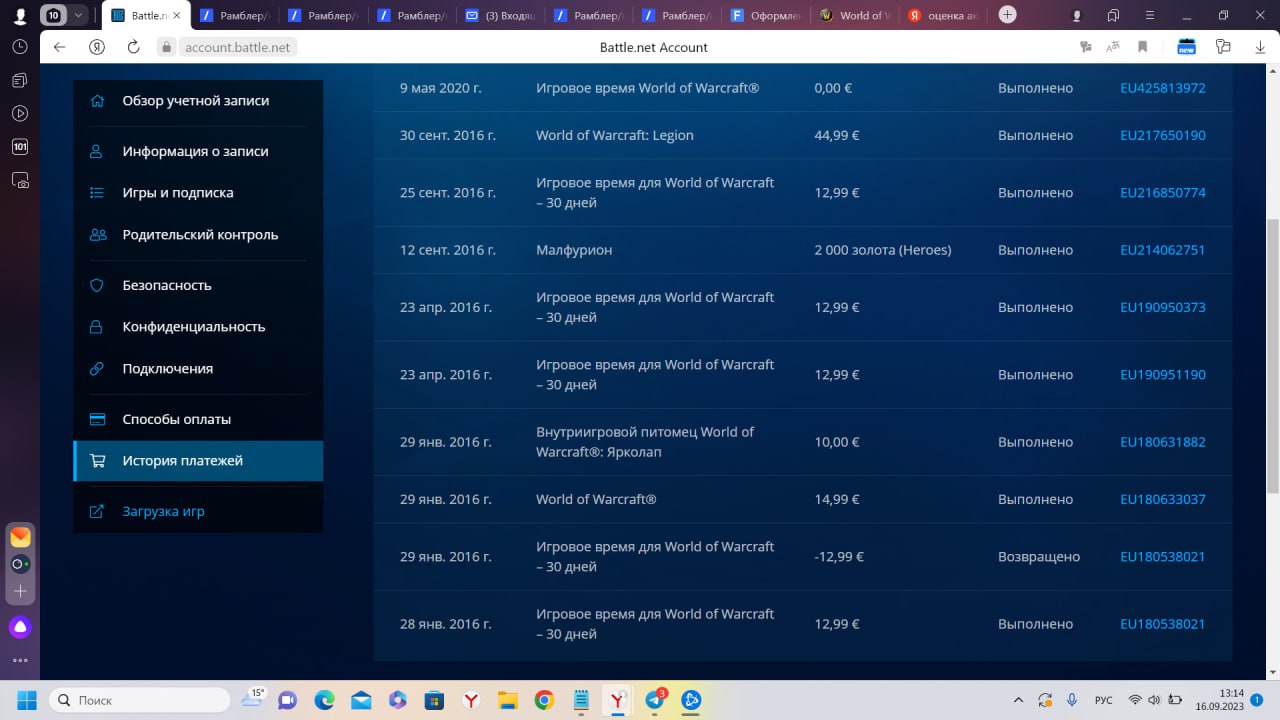Viewport: 1280px width, 720px height.
Task: Click the link icon beside Подключения
Action: [x=97, y=369]
